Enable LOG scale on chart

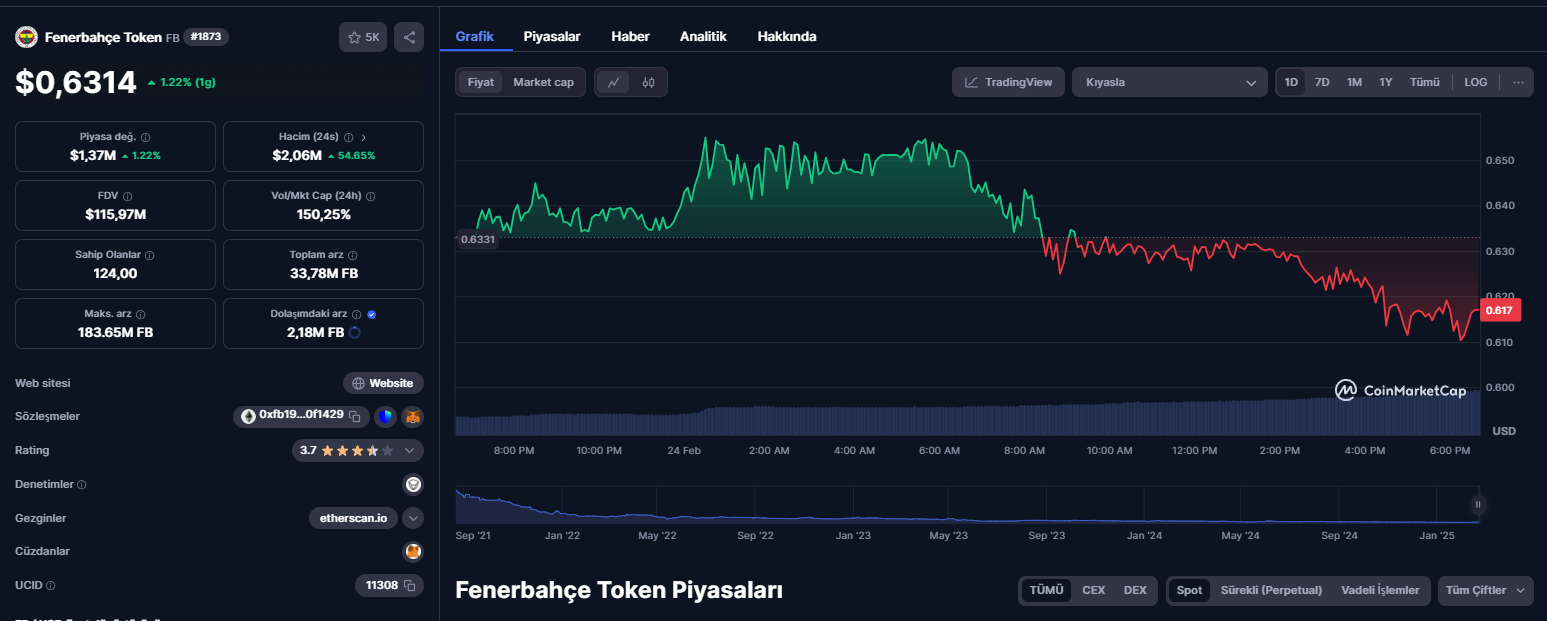[1475, 82]
